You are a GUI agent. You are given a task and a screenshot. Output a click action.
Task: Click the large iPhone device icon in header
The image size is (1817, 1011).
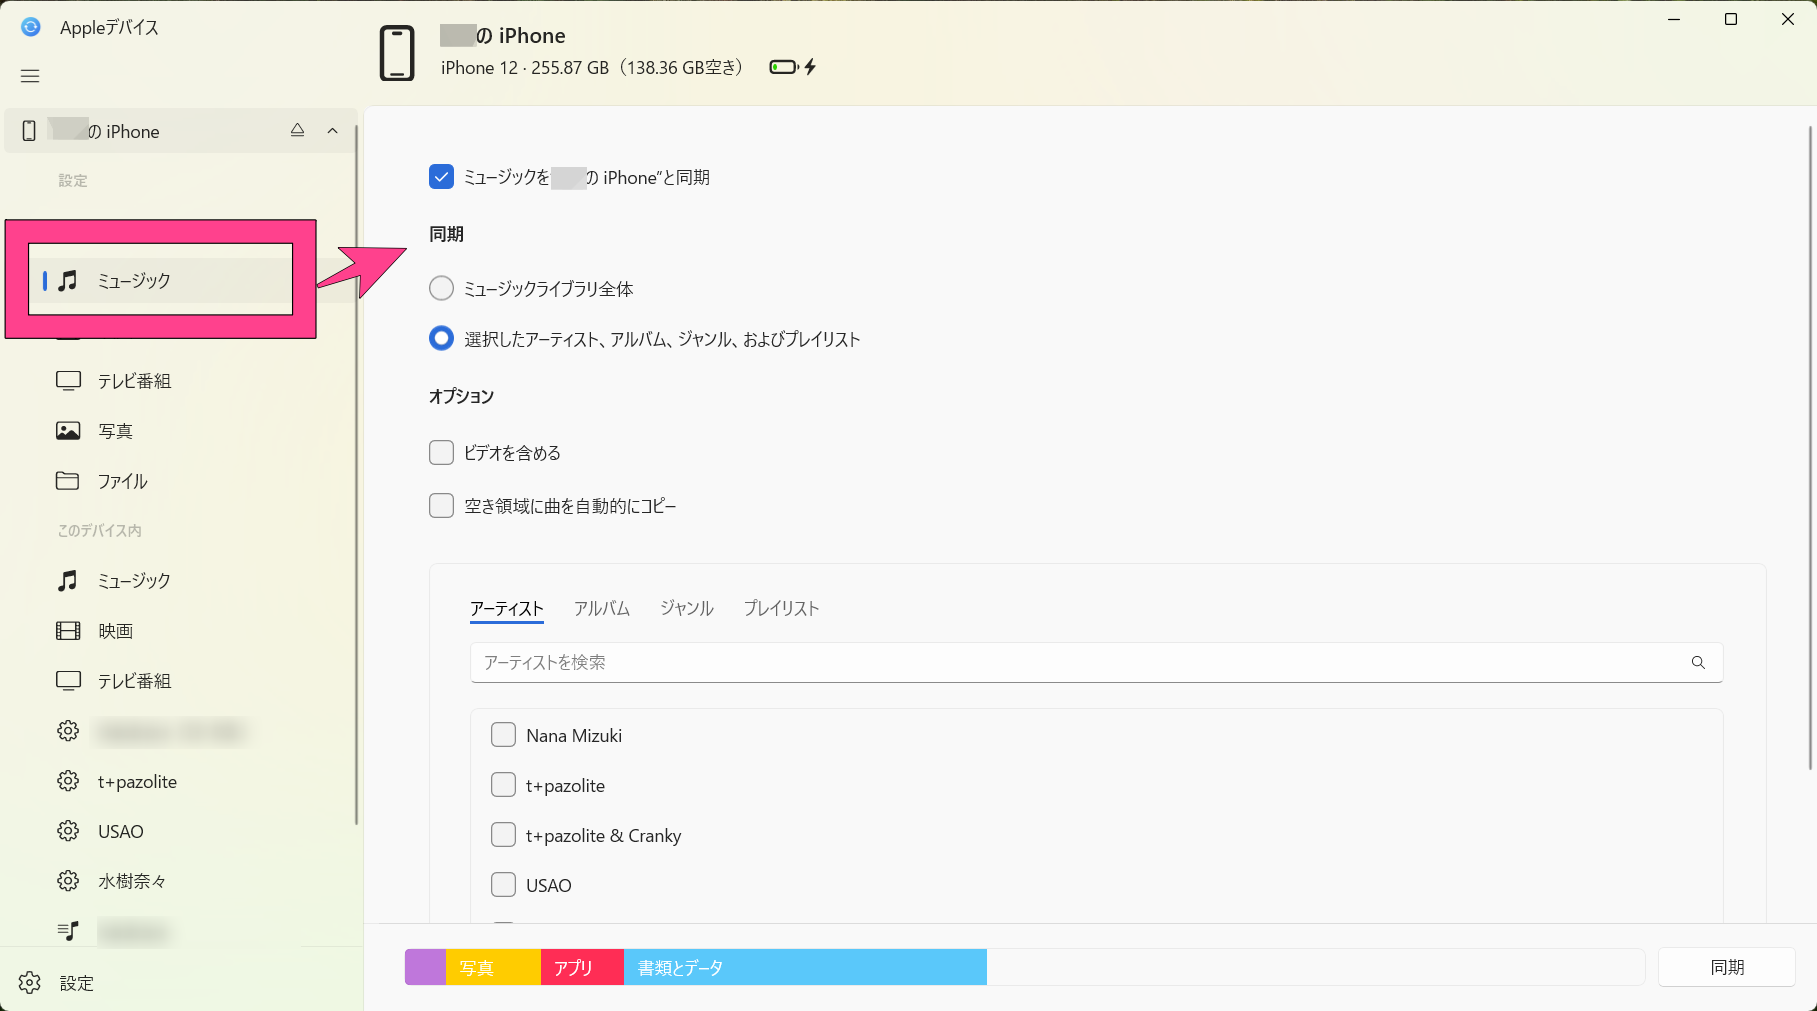397,53
